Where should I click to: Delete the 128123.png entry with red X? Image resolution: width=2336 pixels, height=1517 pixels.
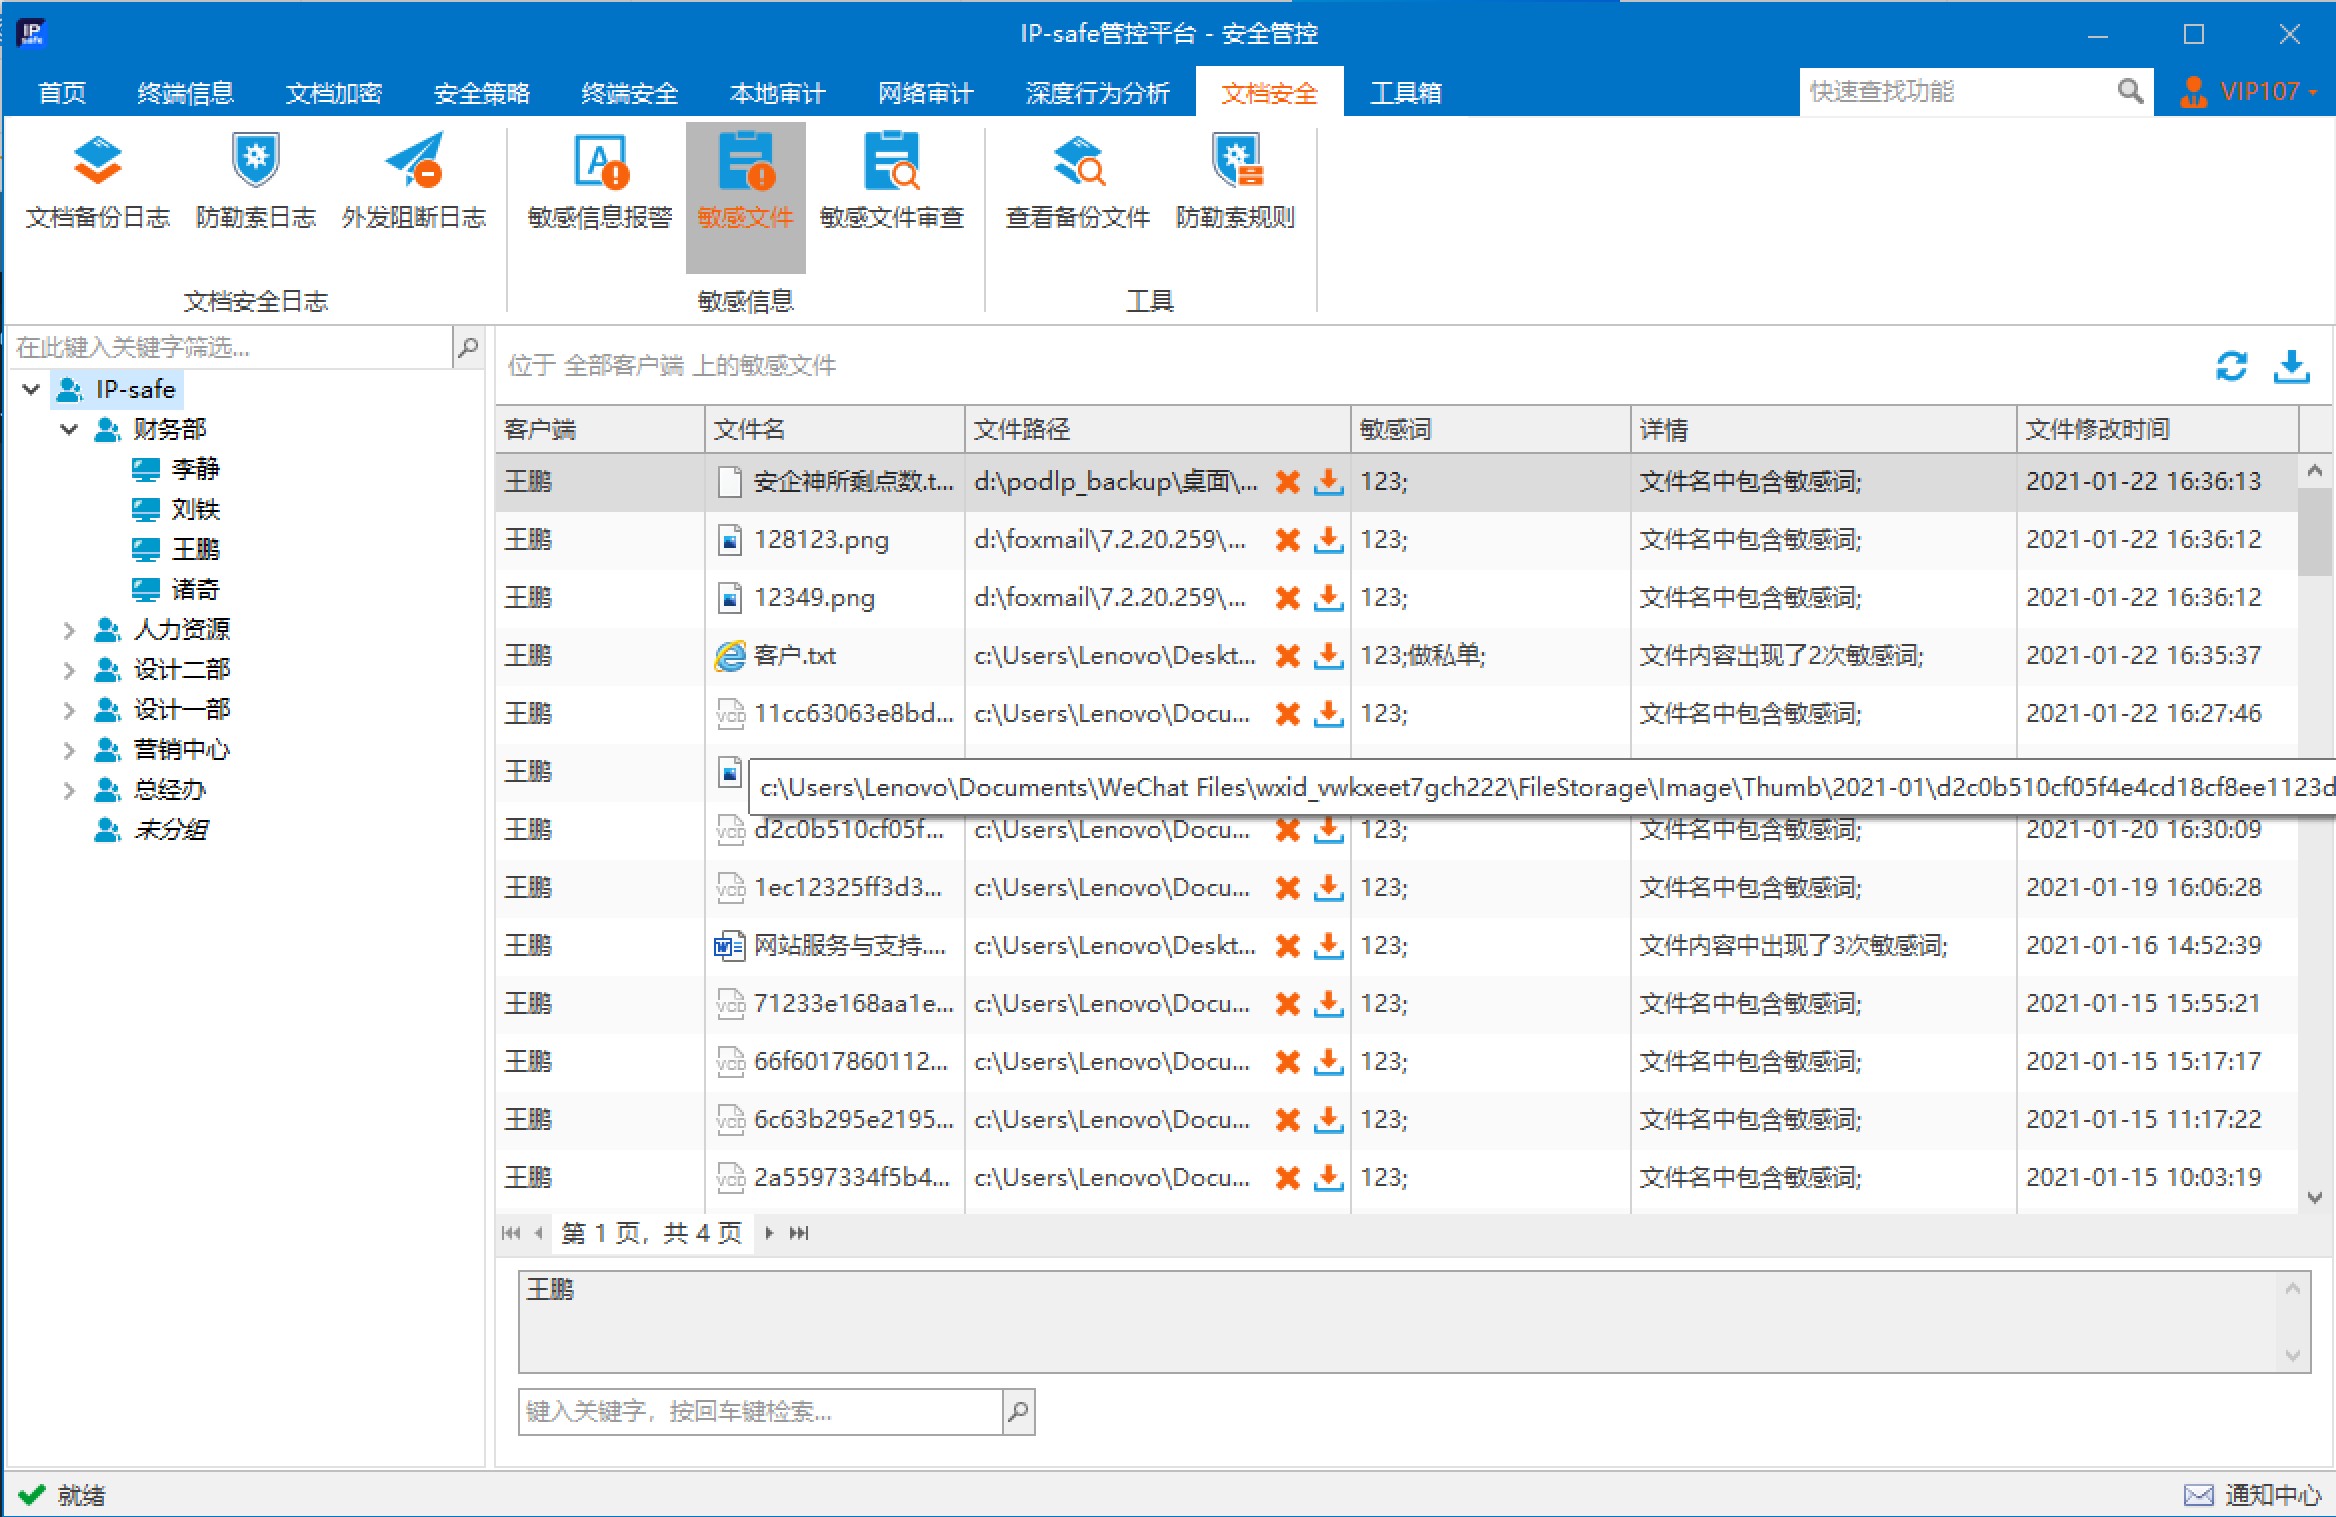point(1287,540)
